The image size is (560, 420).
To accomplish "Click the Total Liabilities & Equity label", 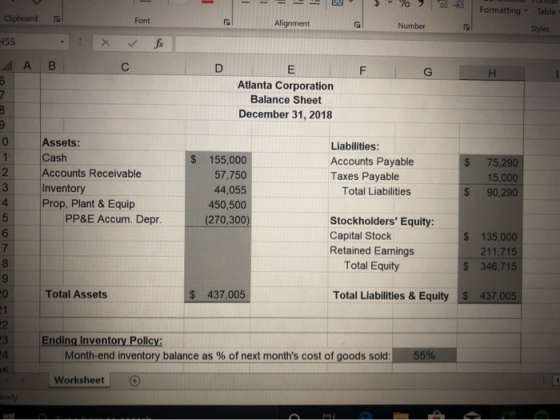I will 391,296.
